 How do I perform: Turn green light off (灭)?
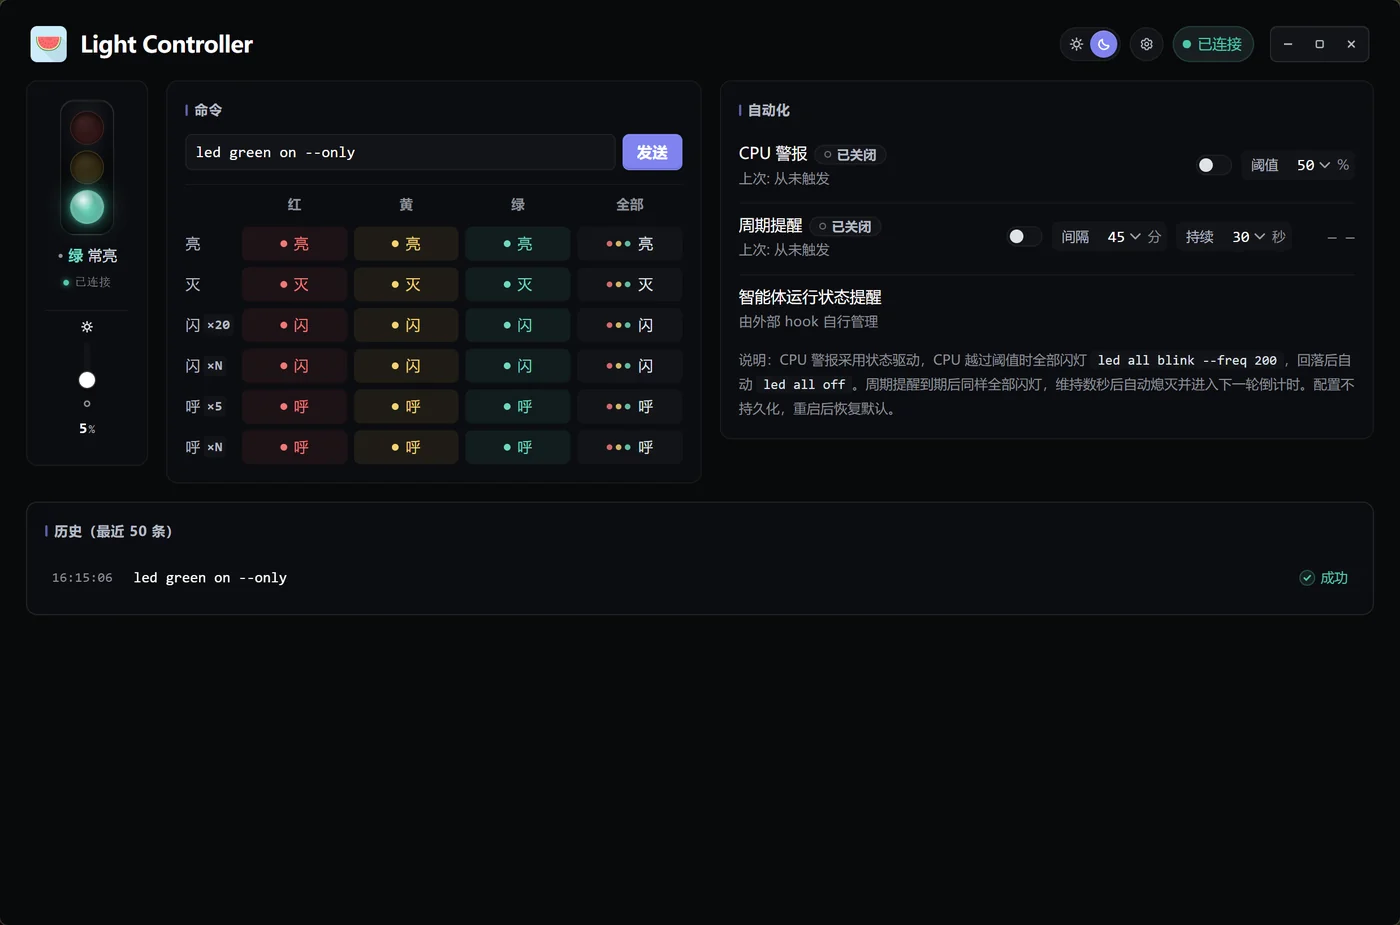518,285
